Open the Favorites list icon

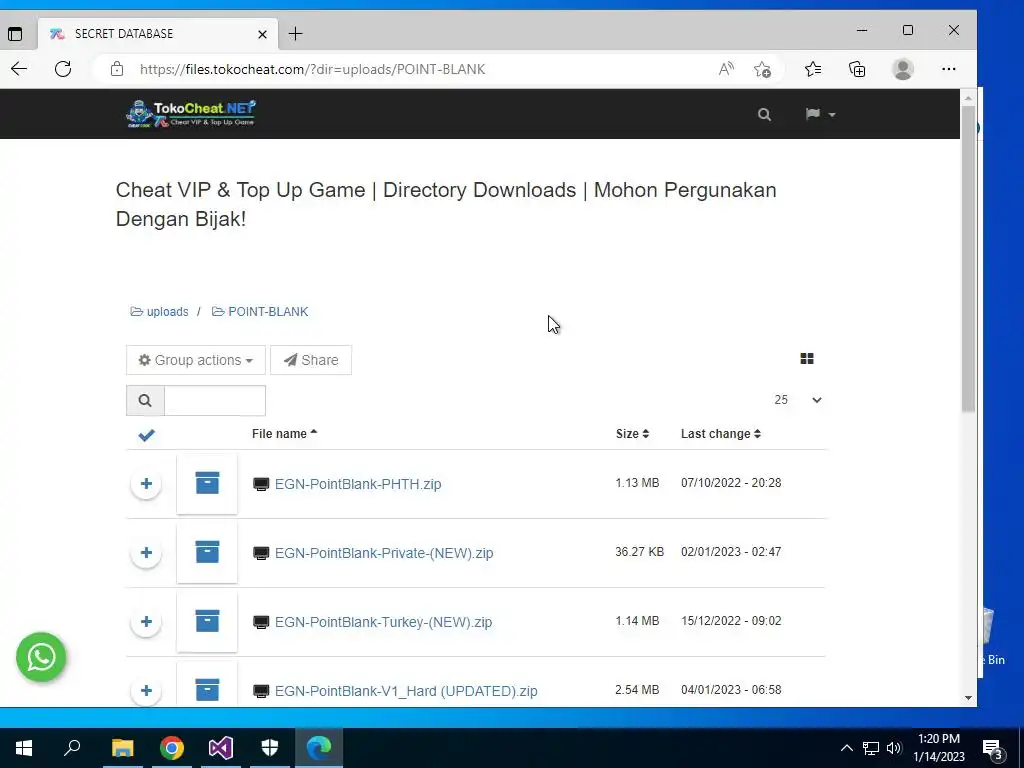(x=813, y=69)
